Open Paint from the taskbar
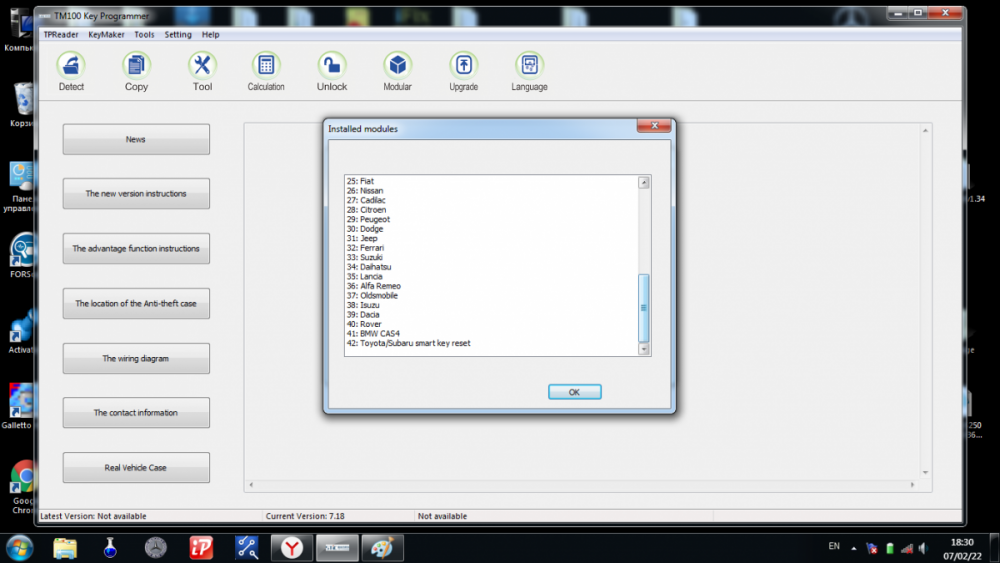The height and width of the screenshot is (563, 1000). 383,548
